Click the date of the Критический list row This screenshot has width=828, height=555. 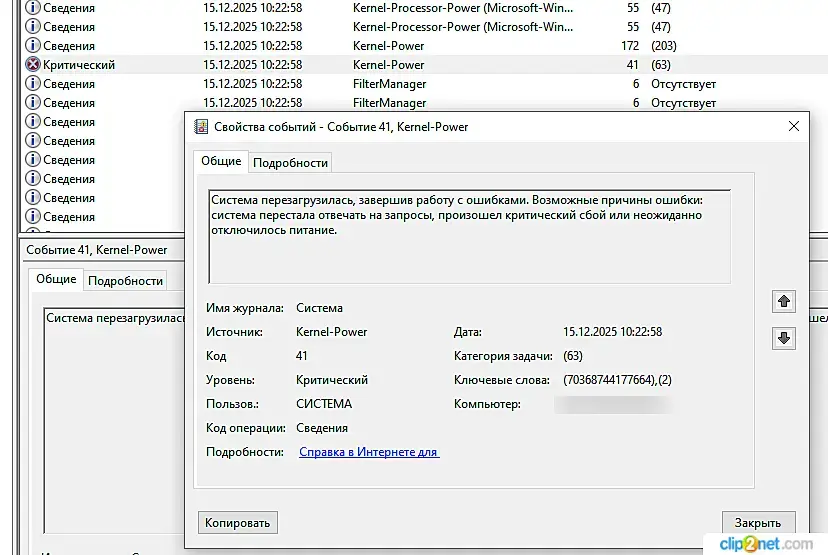pos(252,65)
